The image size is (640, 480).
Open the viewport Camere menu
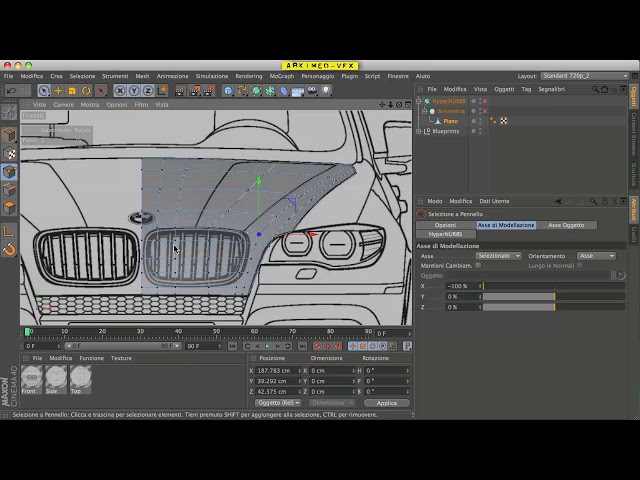[x=64, y=105]
